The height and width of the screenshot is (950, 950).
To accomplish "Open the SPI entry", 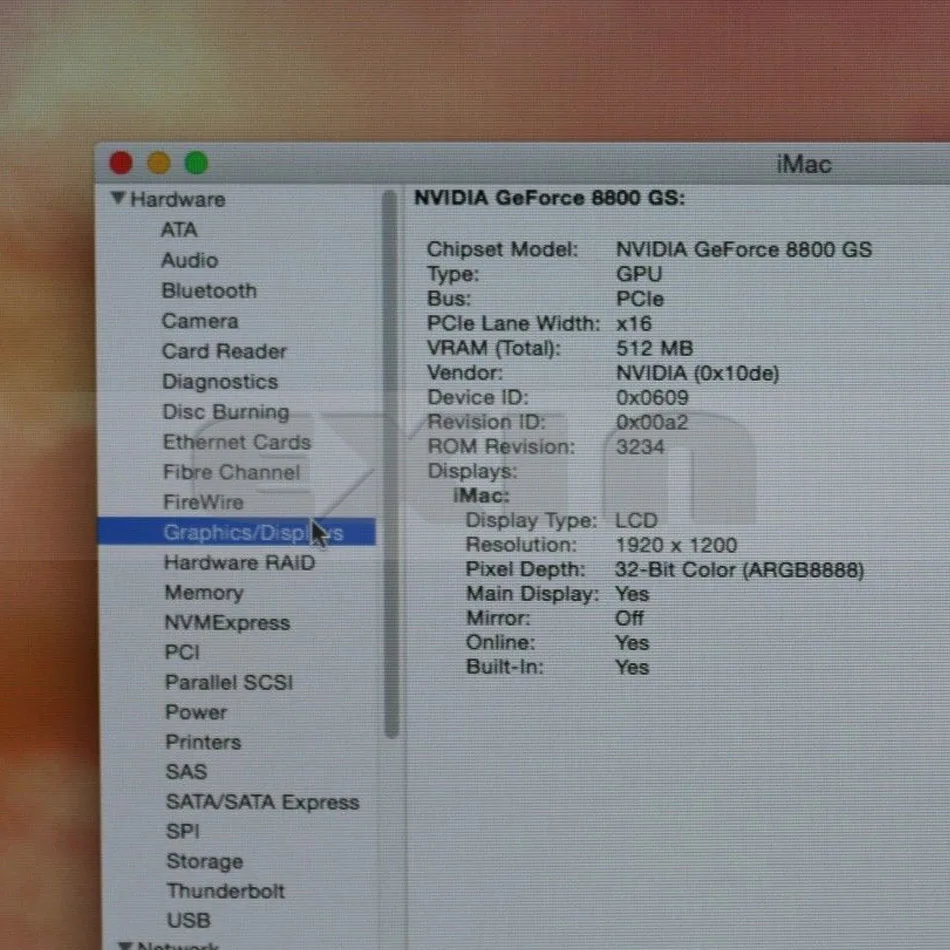I will tap(182, 831).
